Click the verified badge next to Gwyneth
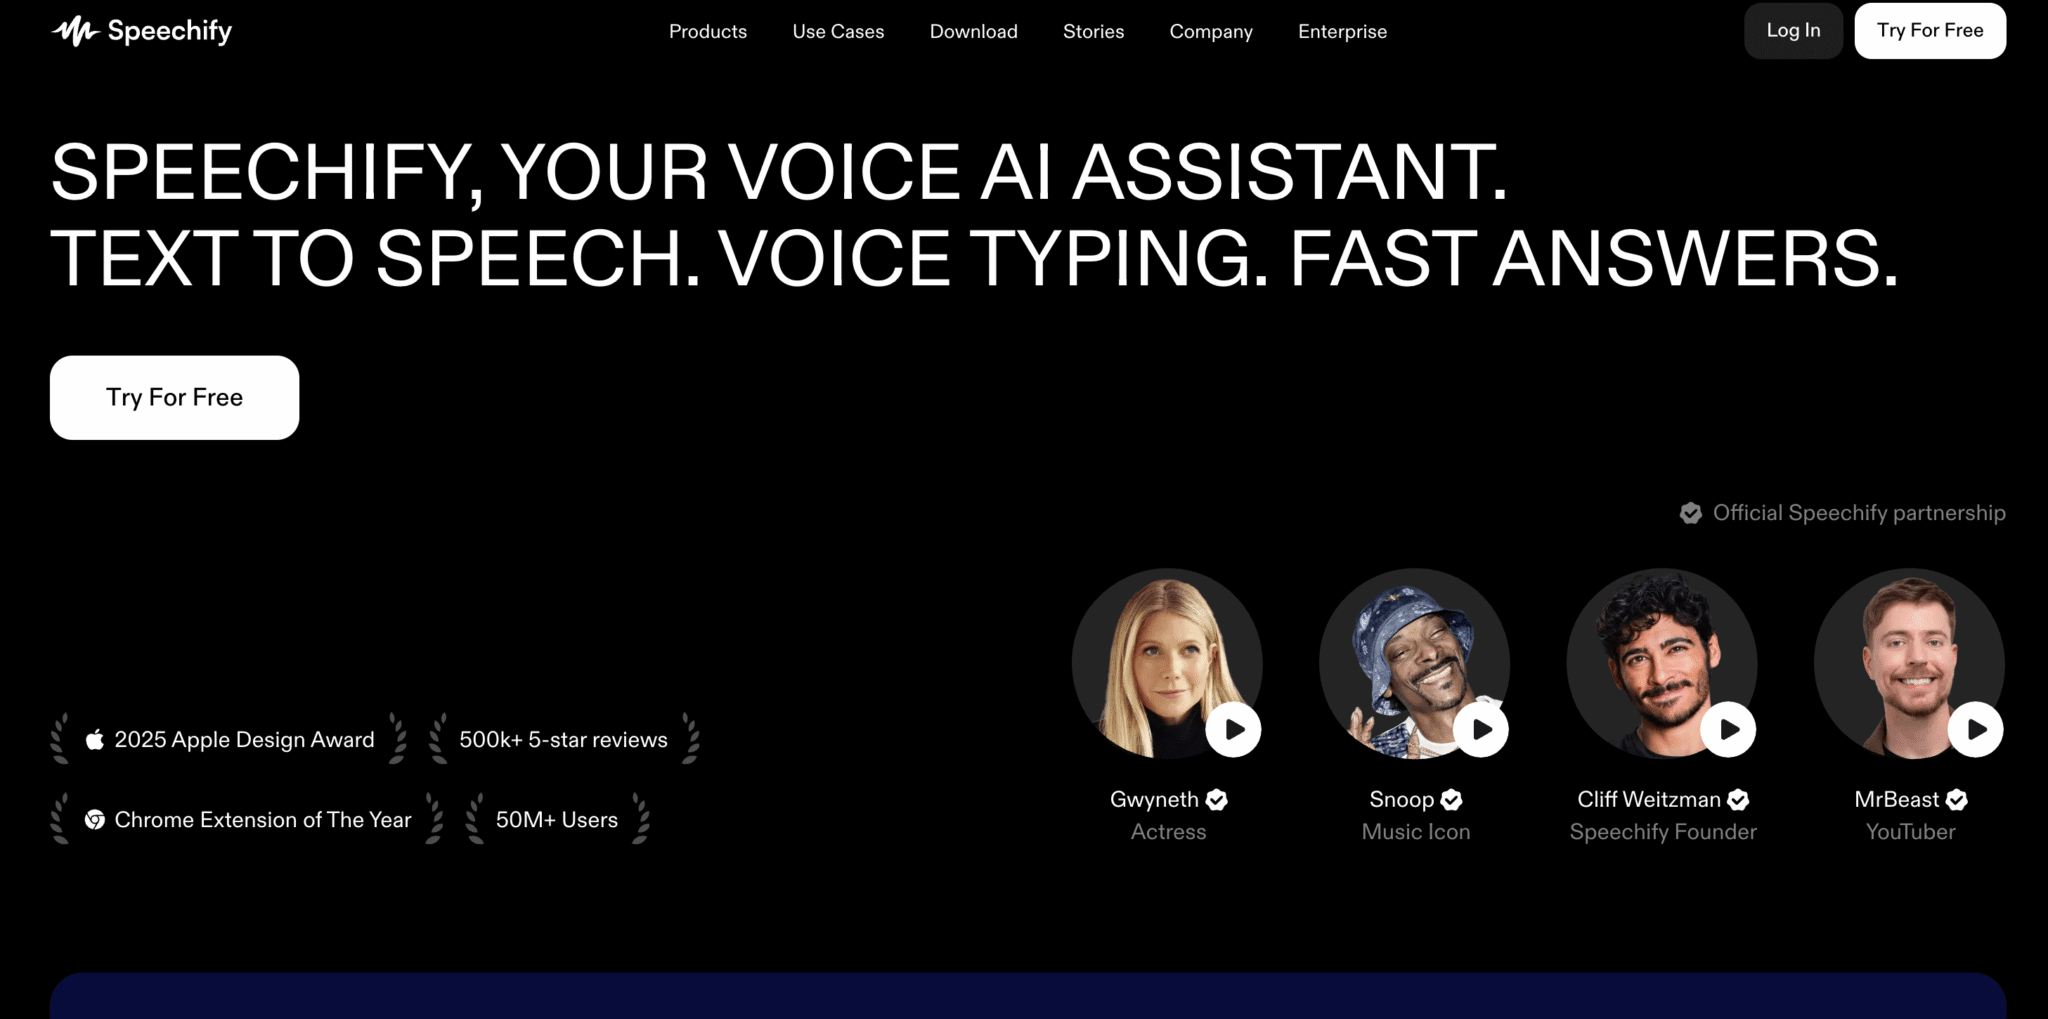2048x1019 pixels. (x=1217, y=800)
